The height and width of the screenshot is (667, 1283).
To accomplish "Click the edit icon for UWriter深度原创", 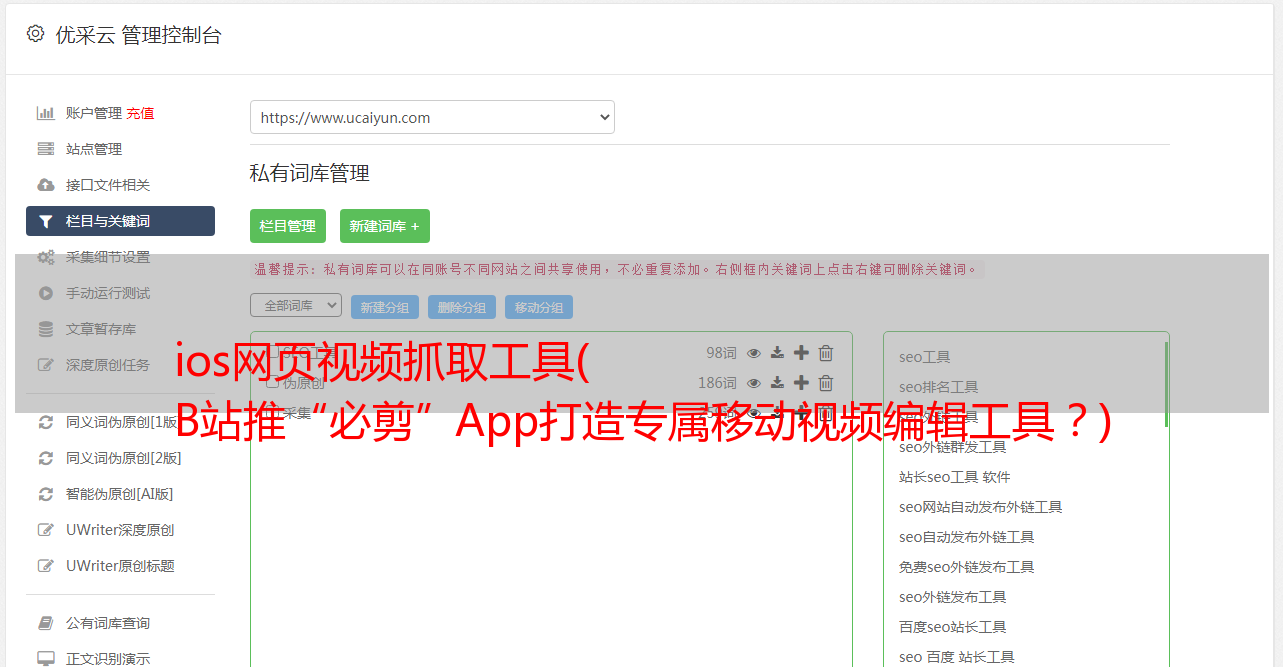I will tap(46, 529).
